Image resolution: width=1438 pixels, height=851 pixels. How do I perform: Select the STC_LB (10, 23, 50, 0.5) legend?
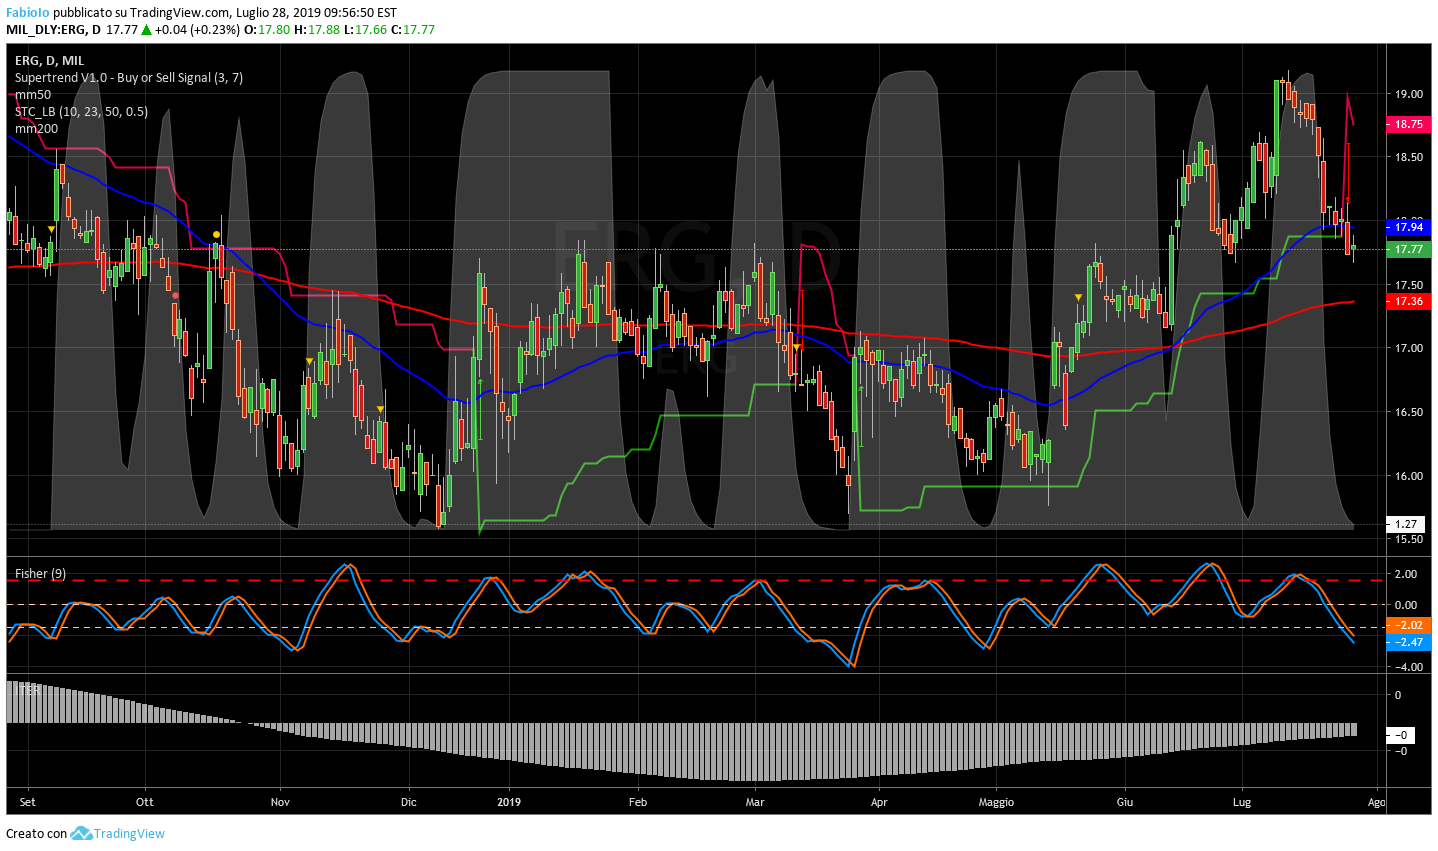[x=81, y=111]
